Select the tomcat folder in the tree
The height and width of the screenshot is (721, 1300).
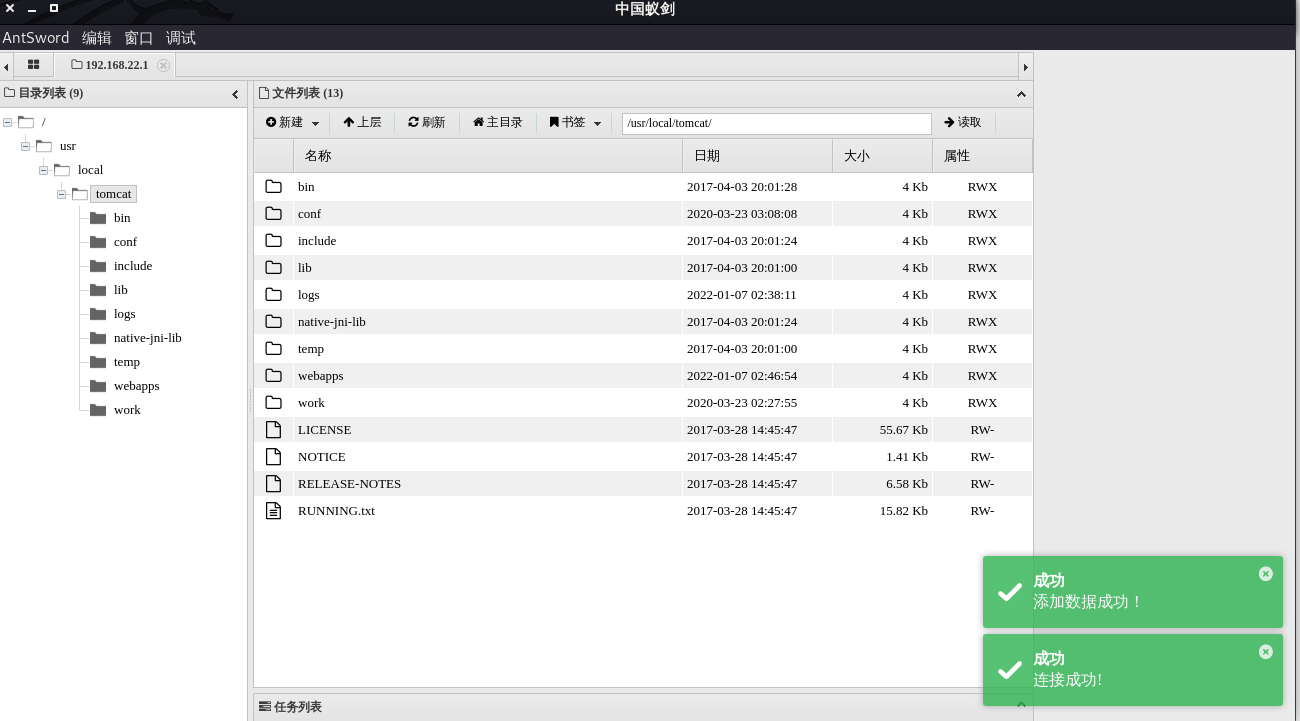click(113, 194)
